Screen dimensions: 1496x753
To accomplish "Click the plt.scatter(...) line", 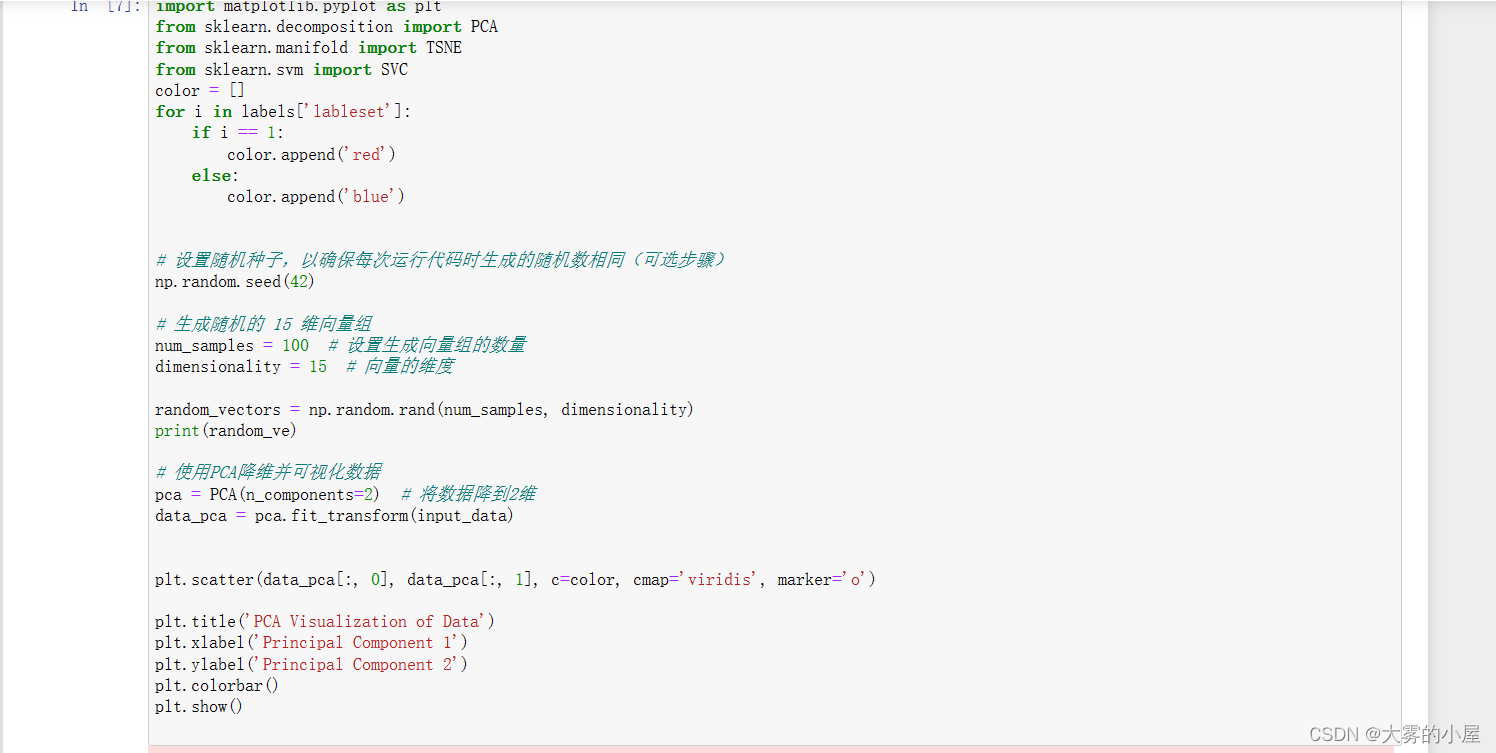I will click(515, 580).
